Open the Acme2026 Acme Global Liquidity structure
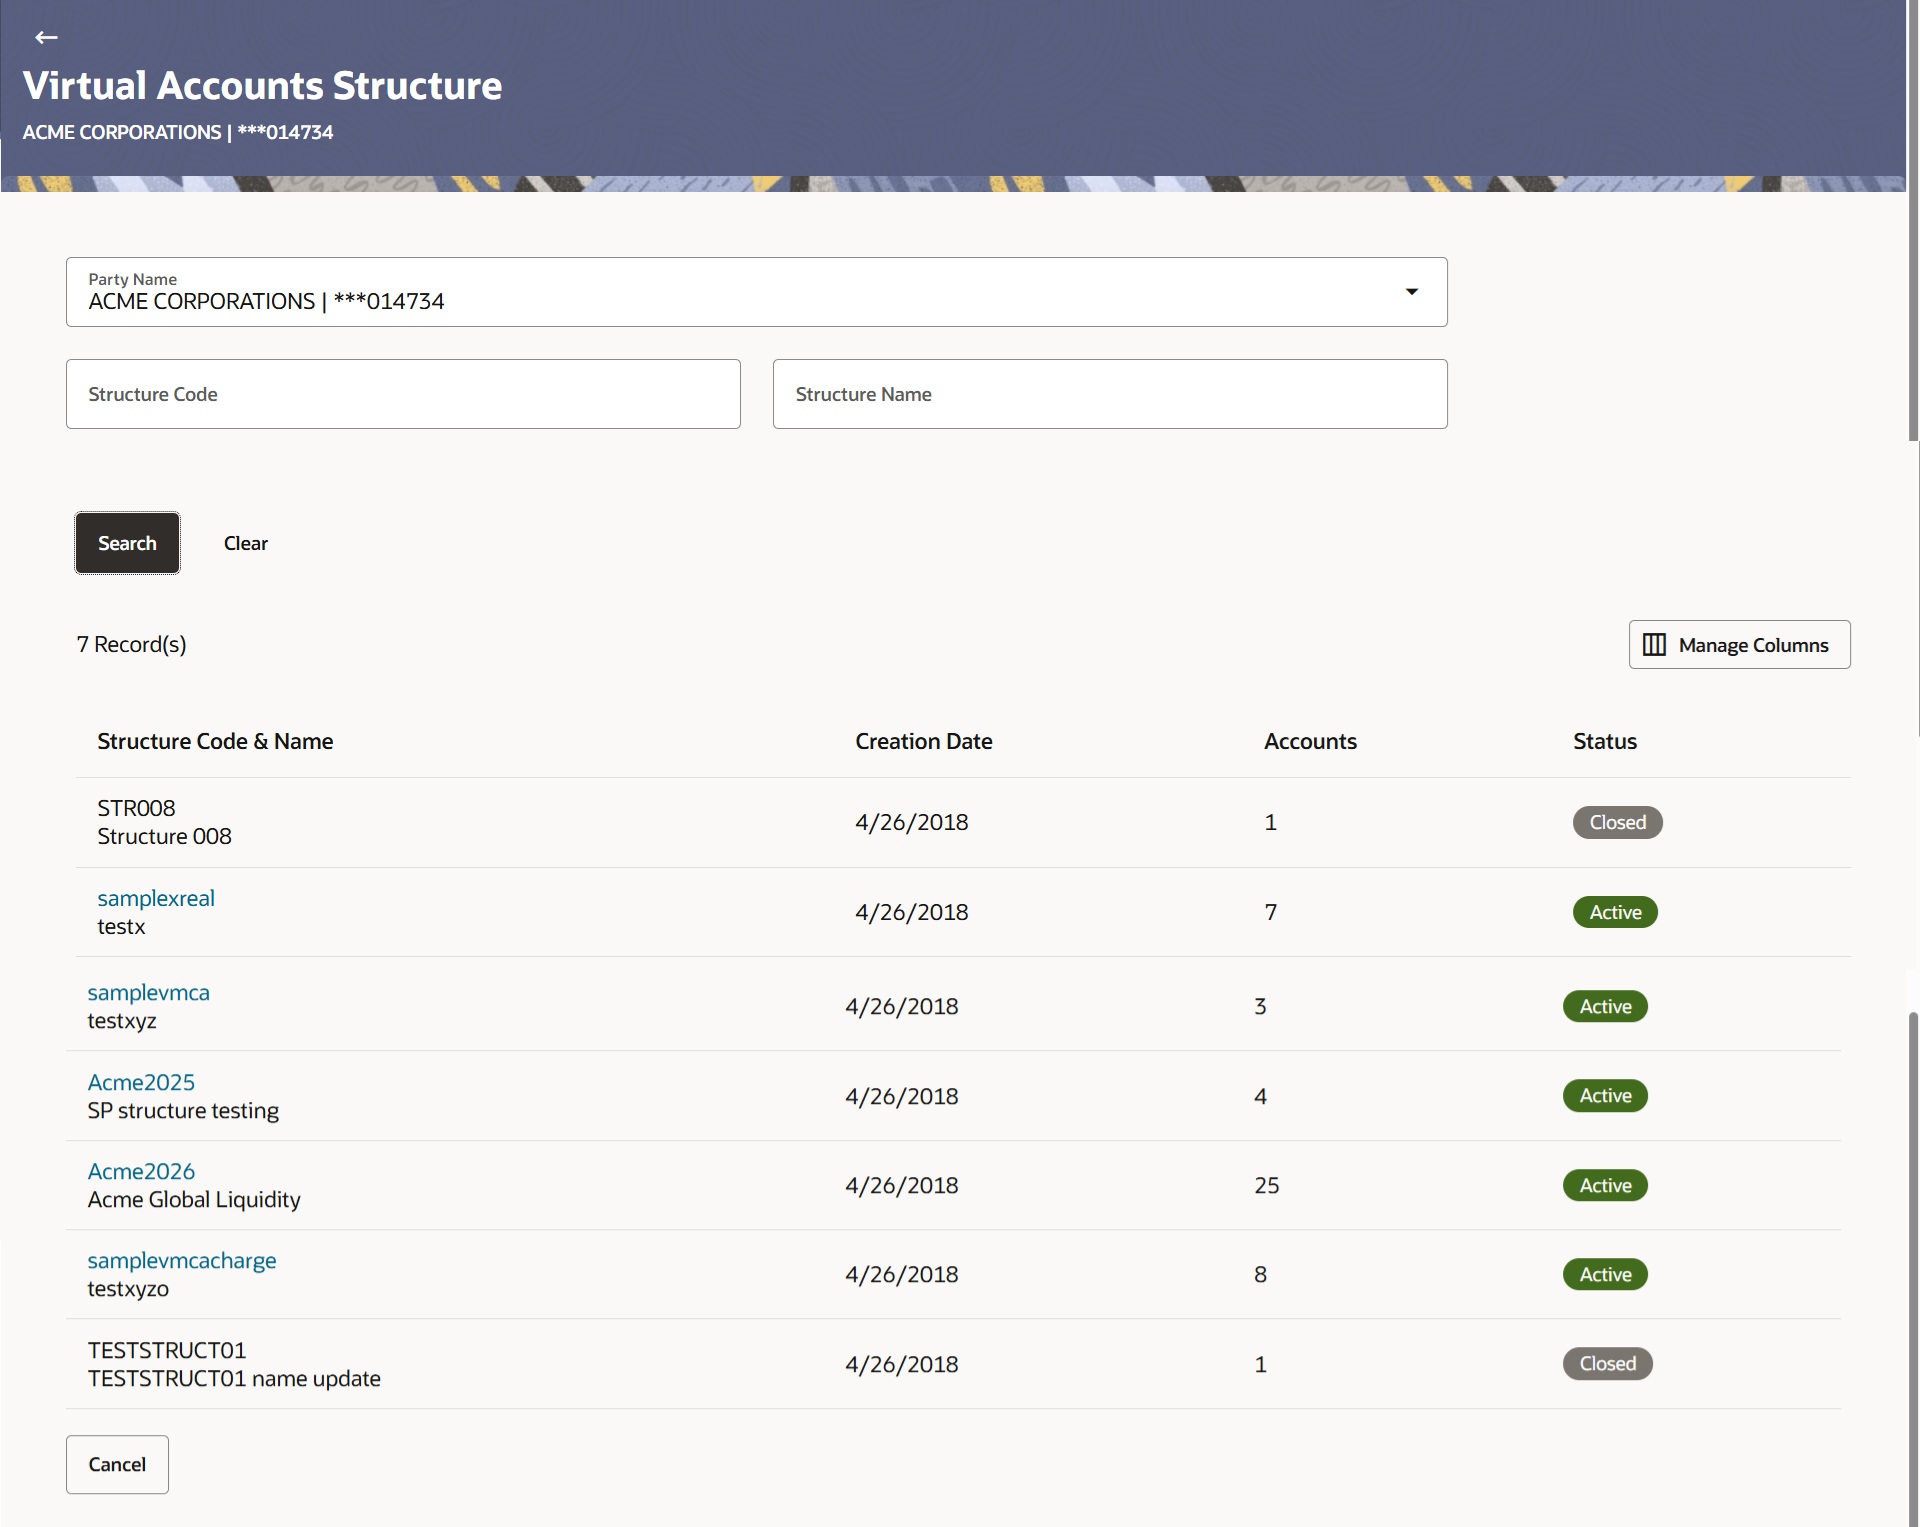This screenshot has width=1920, height=1527. 140,1170
